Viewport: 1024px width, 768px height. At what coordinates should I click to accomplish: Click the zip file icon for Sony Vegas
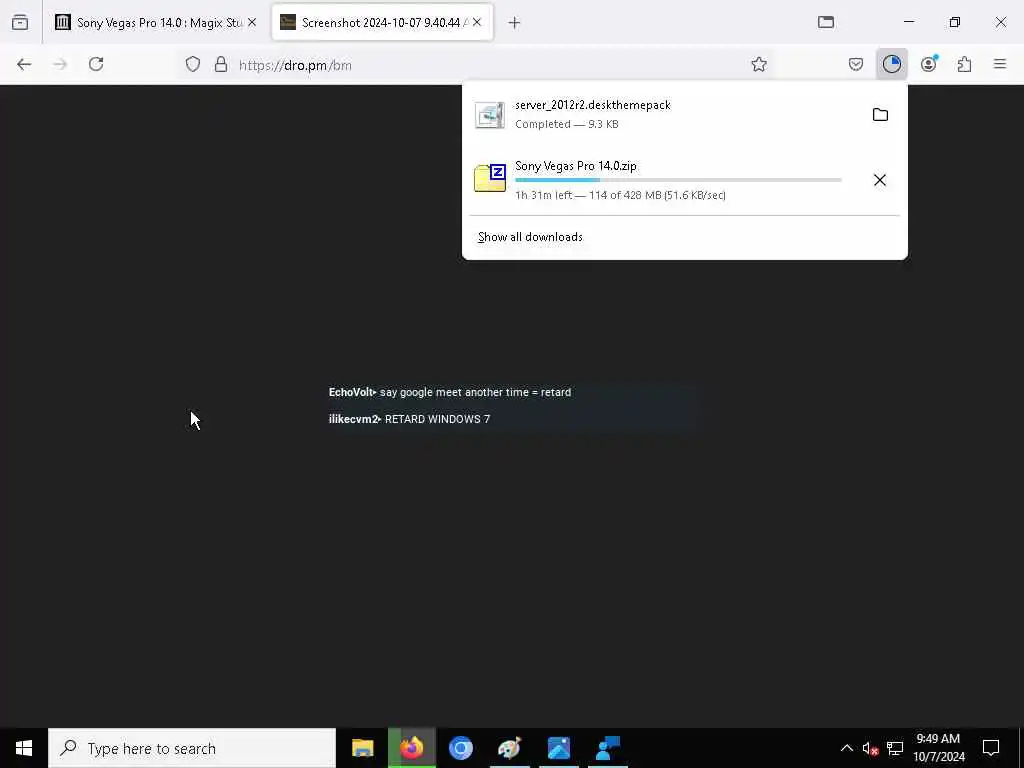pyautogui.click(x=490, y=178)
